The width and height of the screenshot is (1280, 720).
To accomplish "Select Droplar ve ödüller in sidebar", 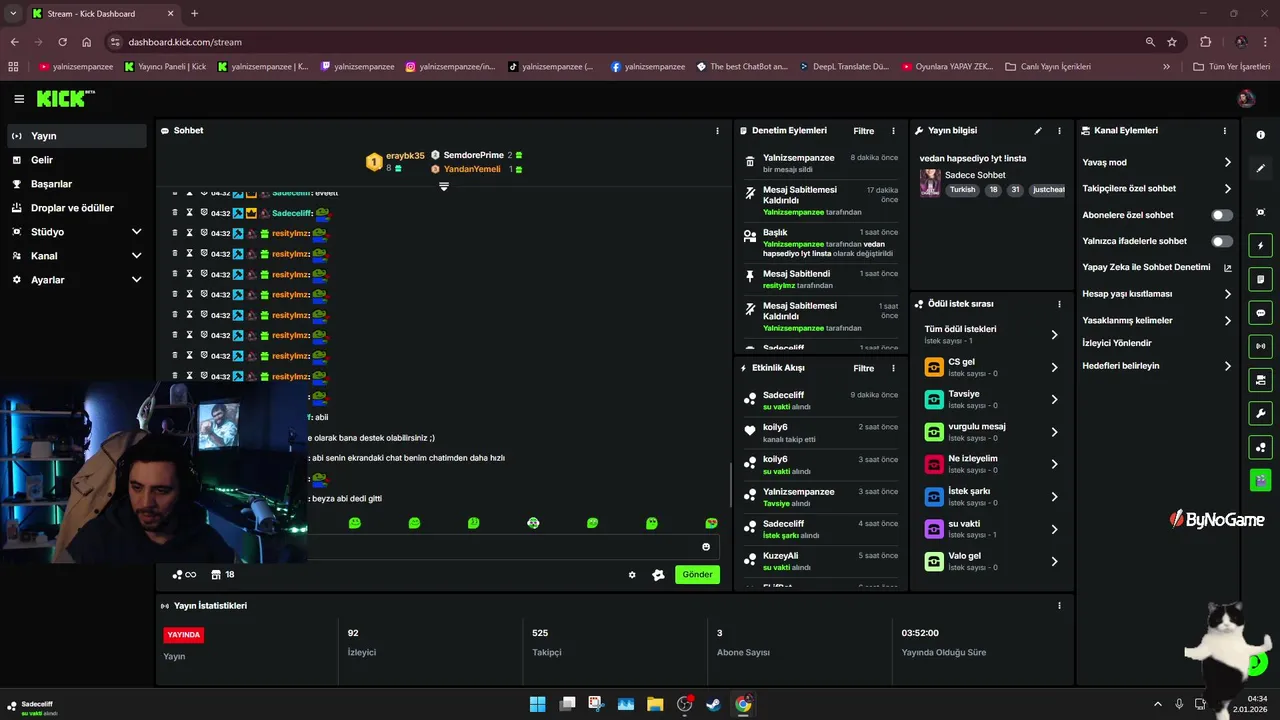I will 76,208.
